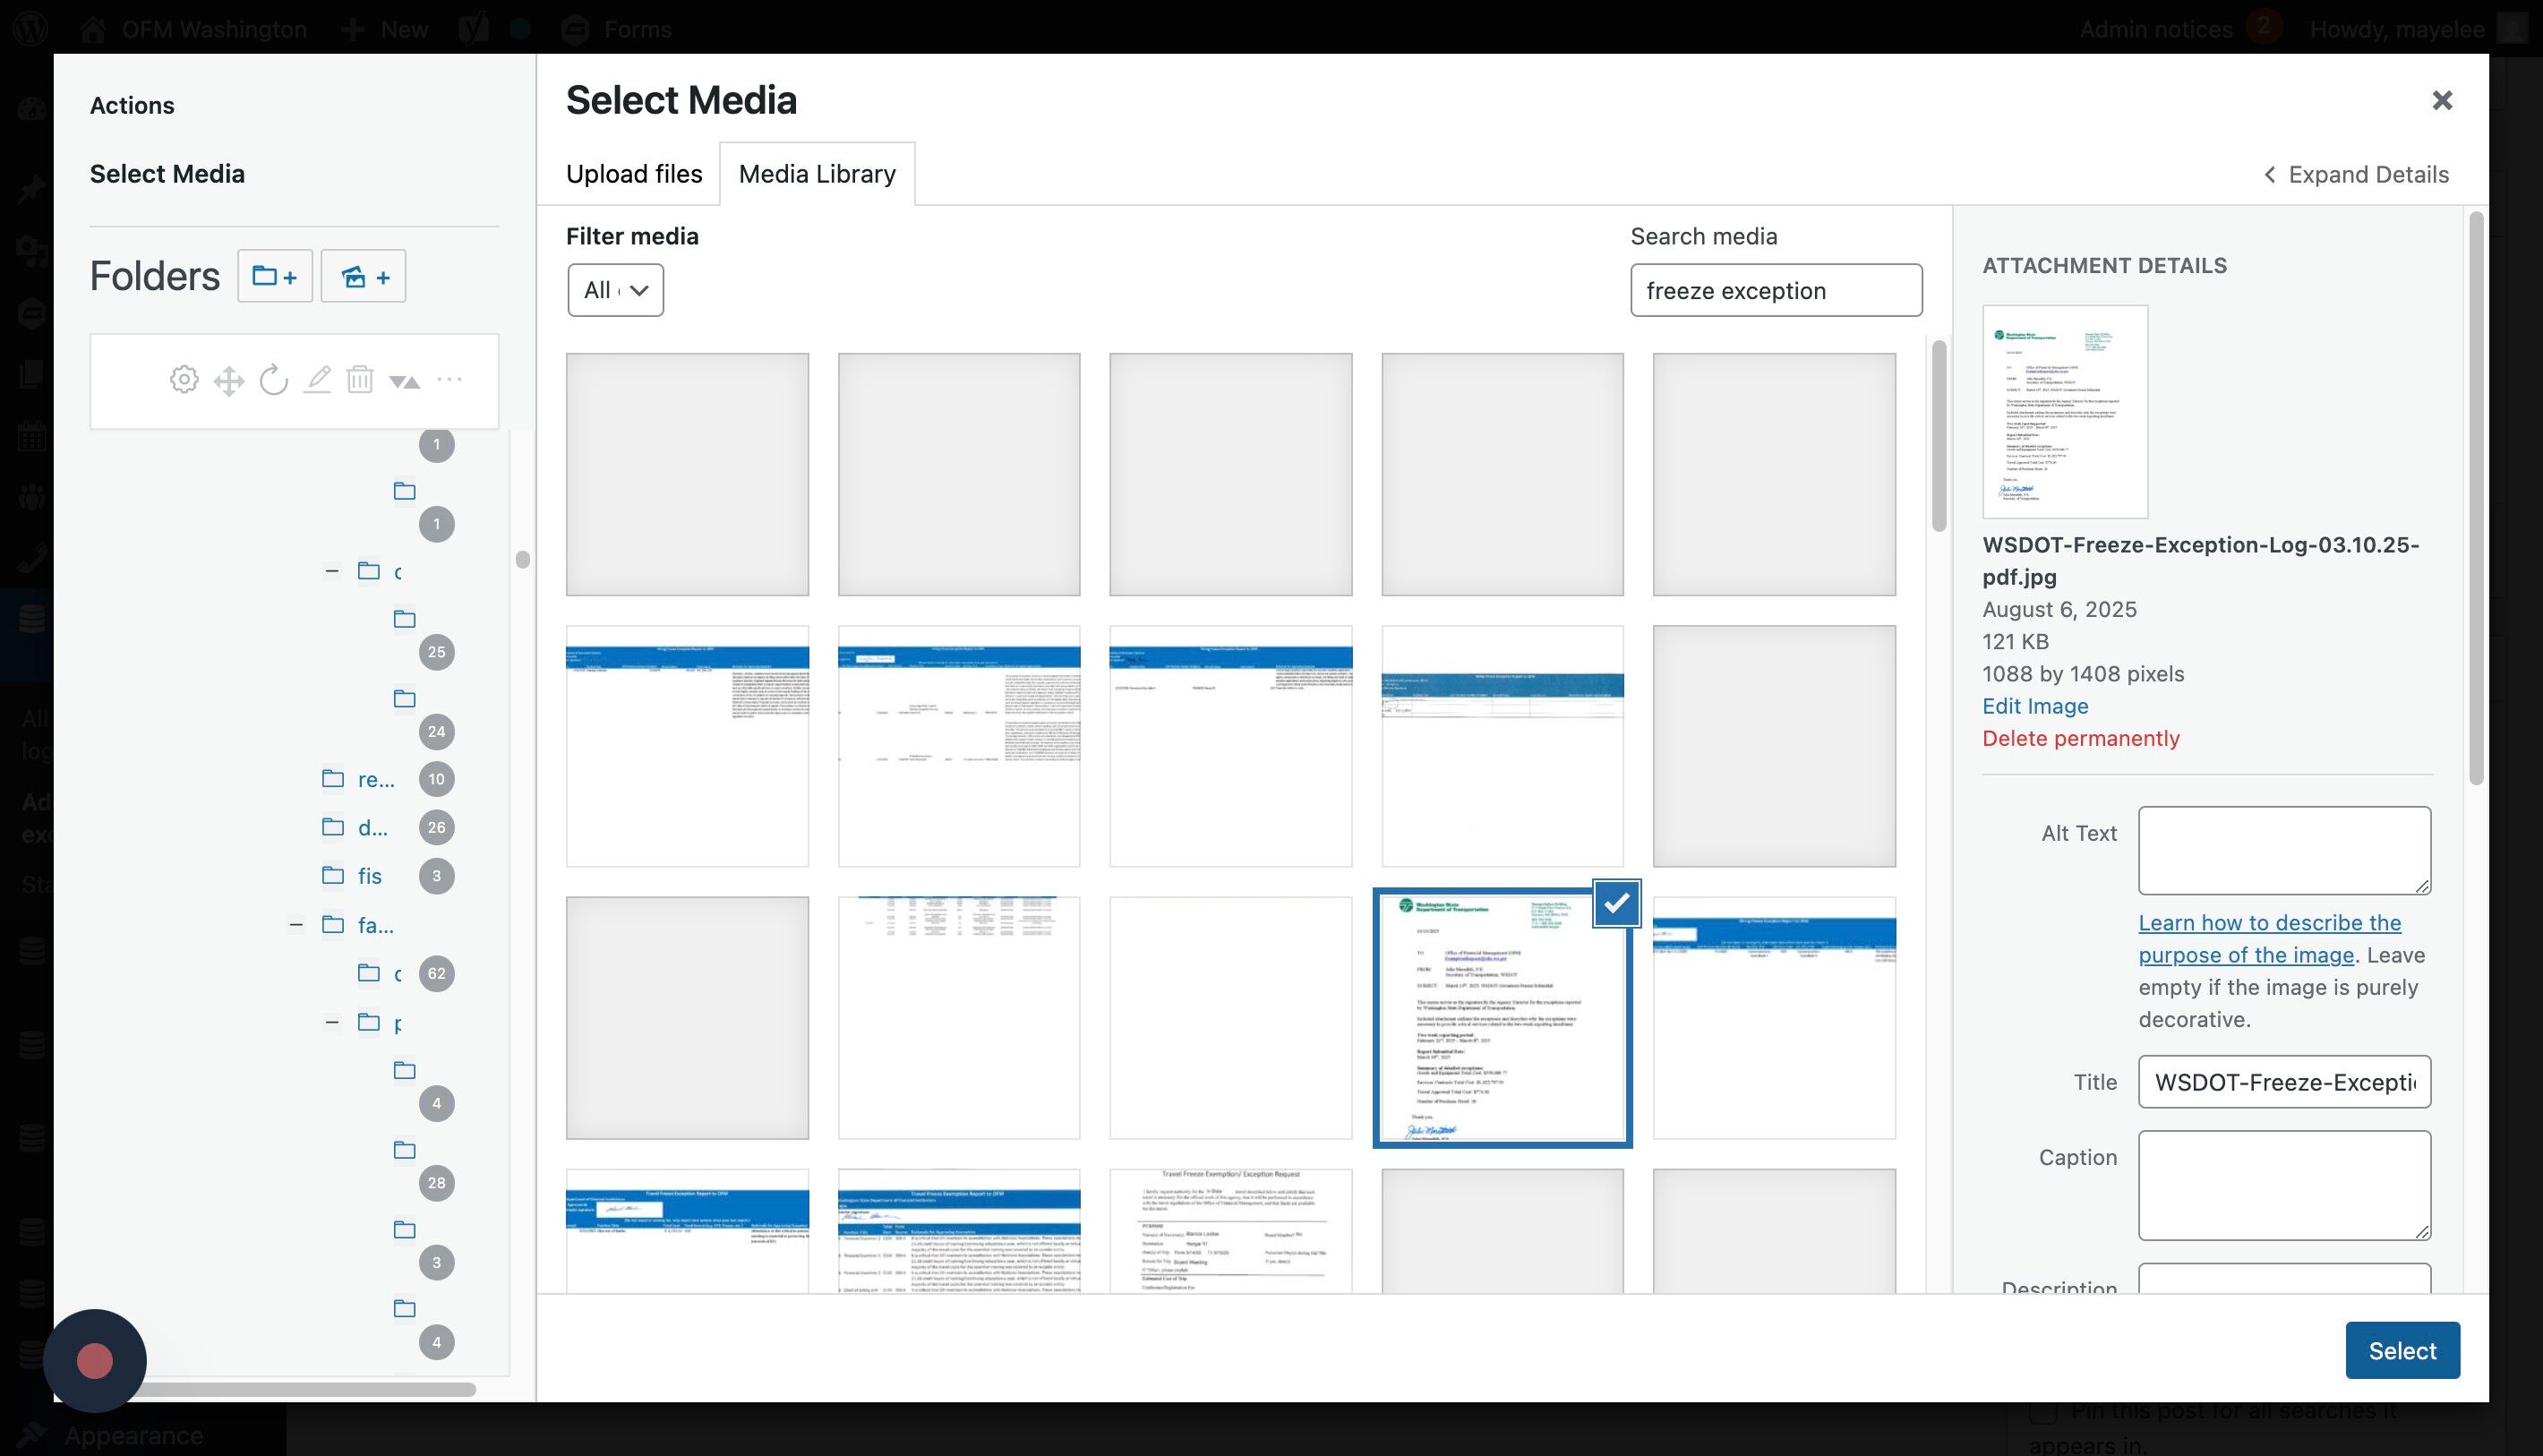Image resolution: width=2543 pixels, height=1456 pixels.
Task: Click the Search media input field
Action: 1775,291
